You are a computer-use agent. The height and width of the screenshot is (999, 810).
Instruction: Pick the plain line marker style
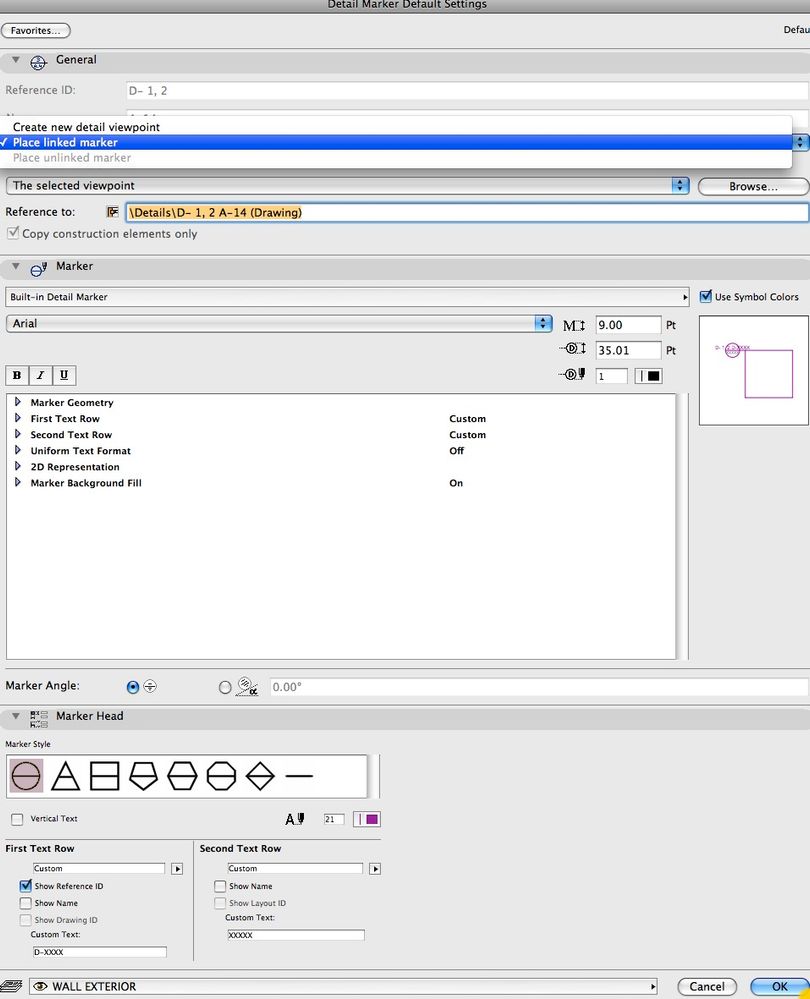point(299,776)
